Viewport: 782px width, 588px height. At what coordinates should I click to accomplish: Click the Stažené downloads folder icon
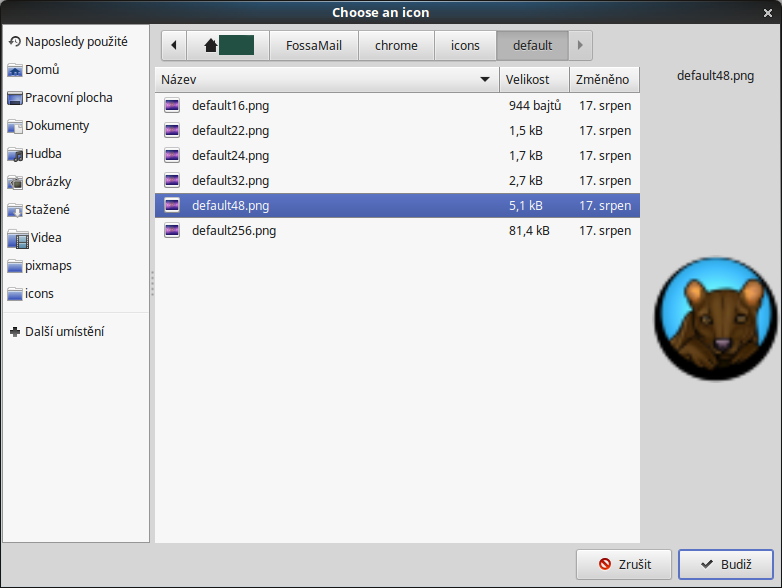(x=15, y=210)
